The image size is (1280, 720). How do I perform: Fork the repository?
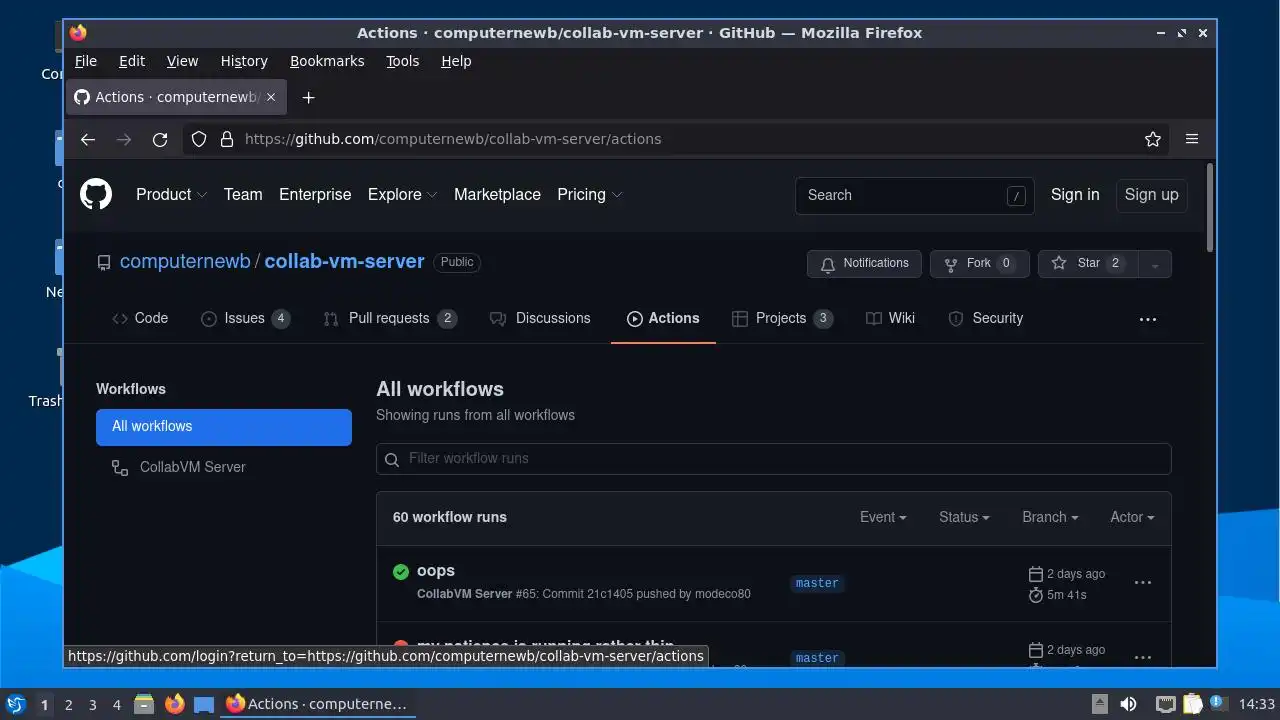[x=980, y=263]
